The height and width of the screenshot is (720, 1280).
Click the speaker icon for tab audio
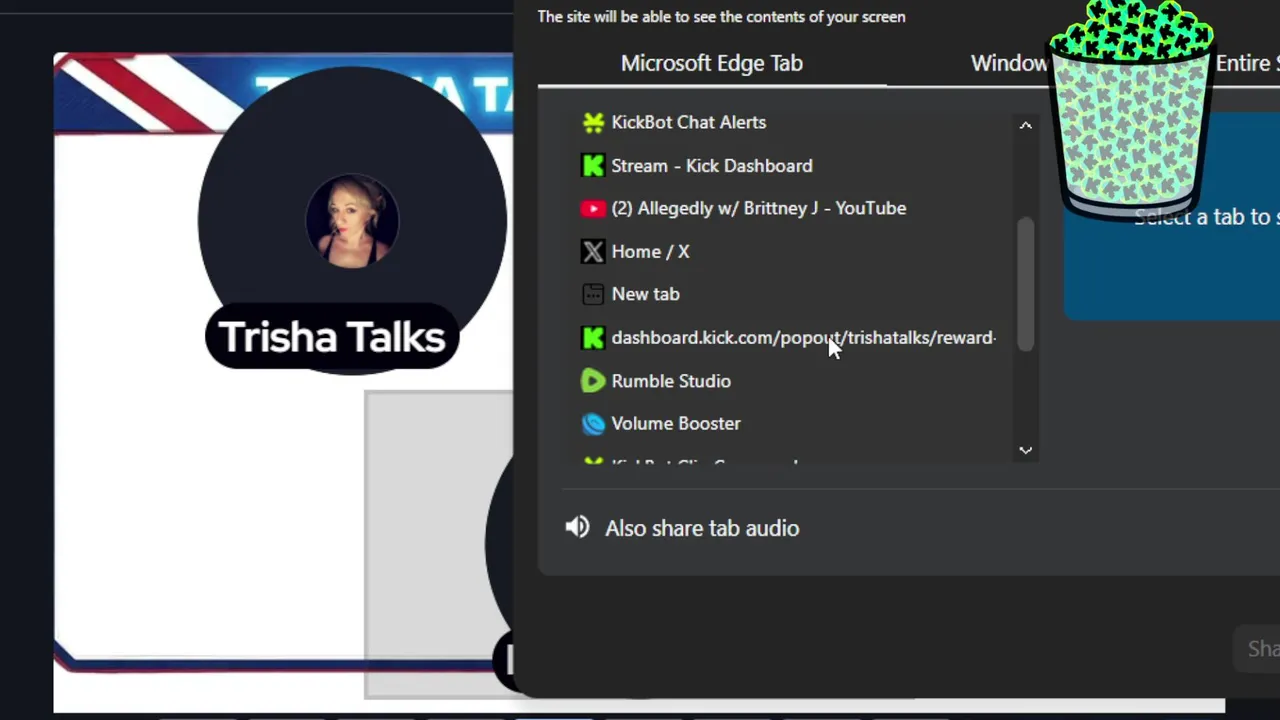coord(577,527)
